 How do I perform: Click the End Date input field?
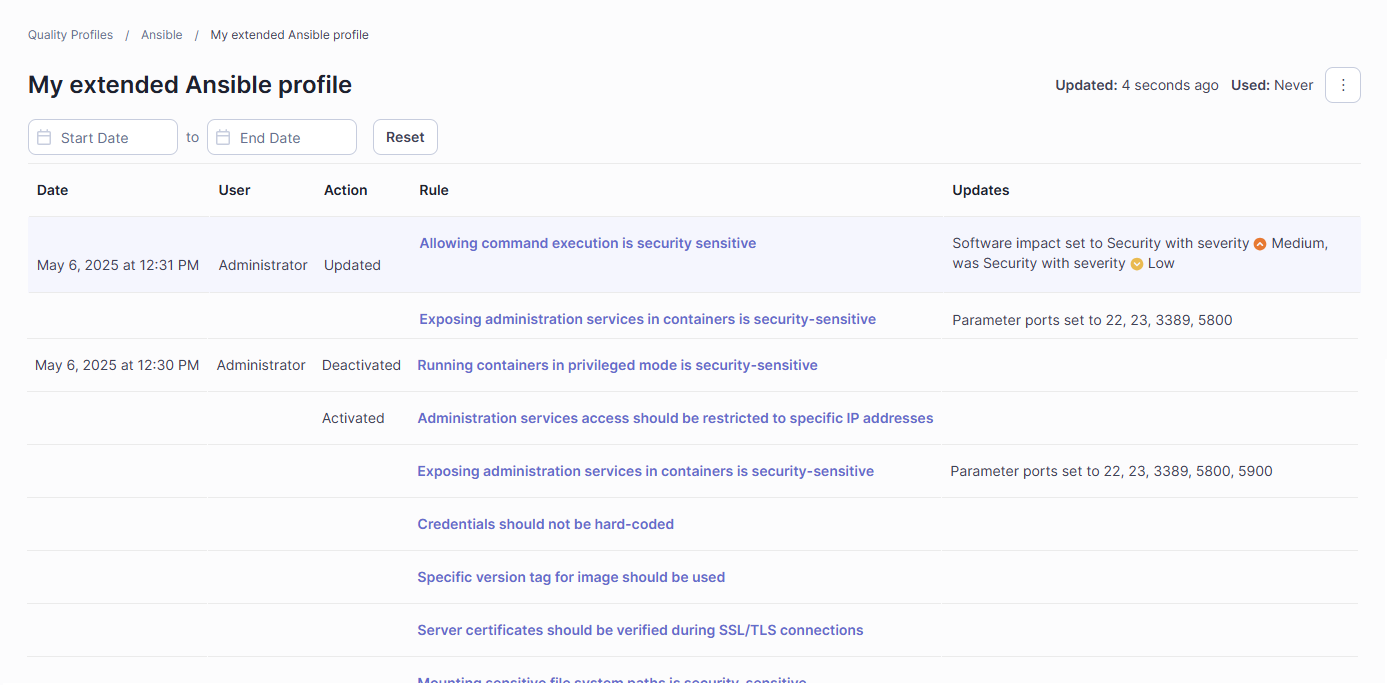click(x=290, y=137)
